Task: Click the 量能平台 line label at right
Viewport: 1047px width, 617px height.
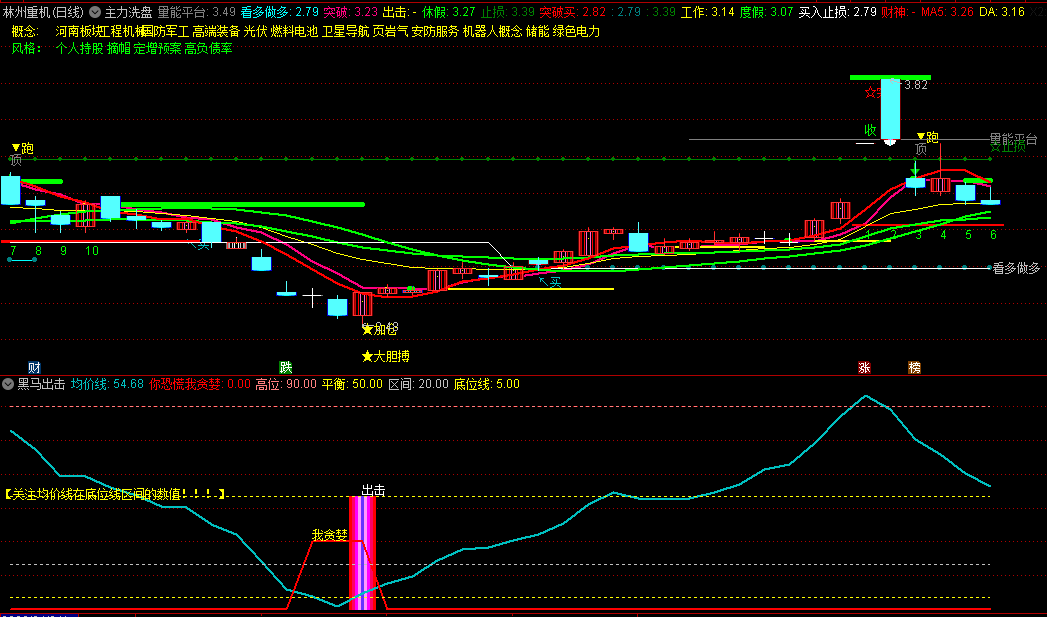Action: [x=1014, y=138]
